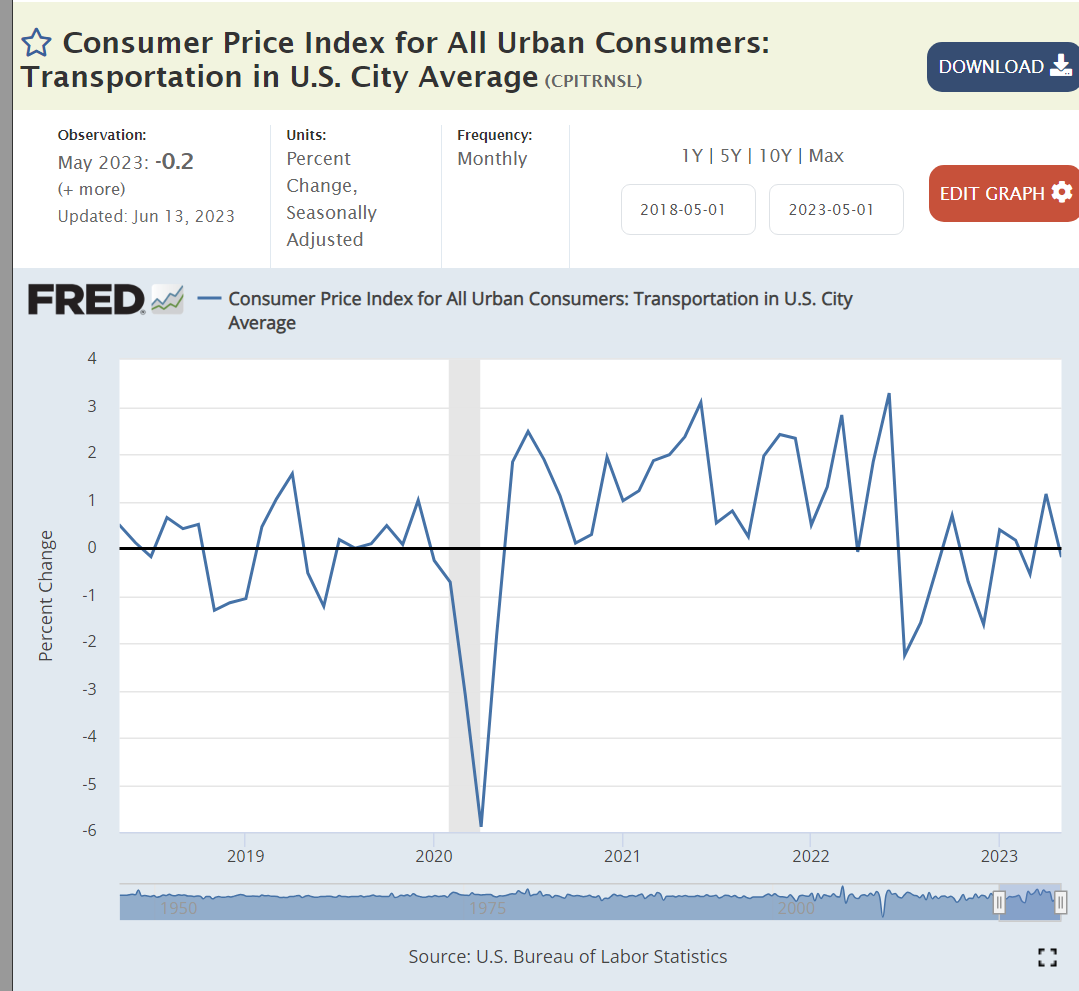
Task: Click the fullscreen icon below chart
Action: 1047,957
